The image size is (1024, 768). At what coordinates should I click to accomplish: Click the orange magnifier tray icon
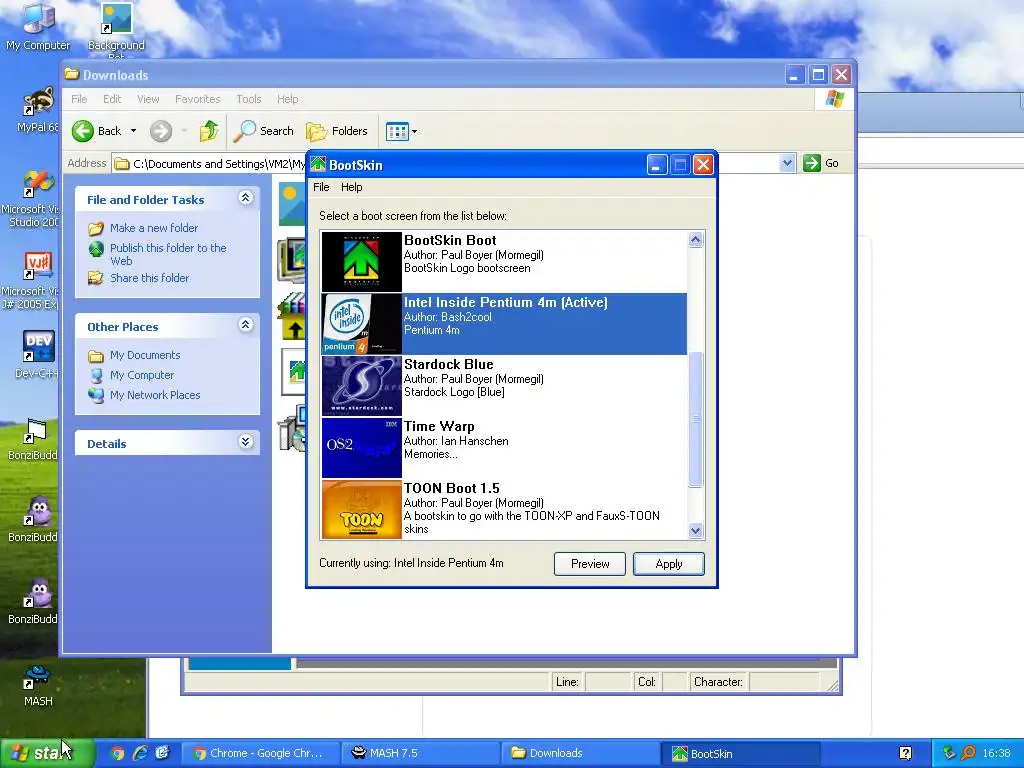tap(968, 753)
